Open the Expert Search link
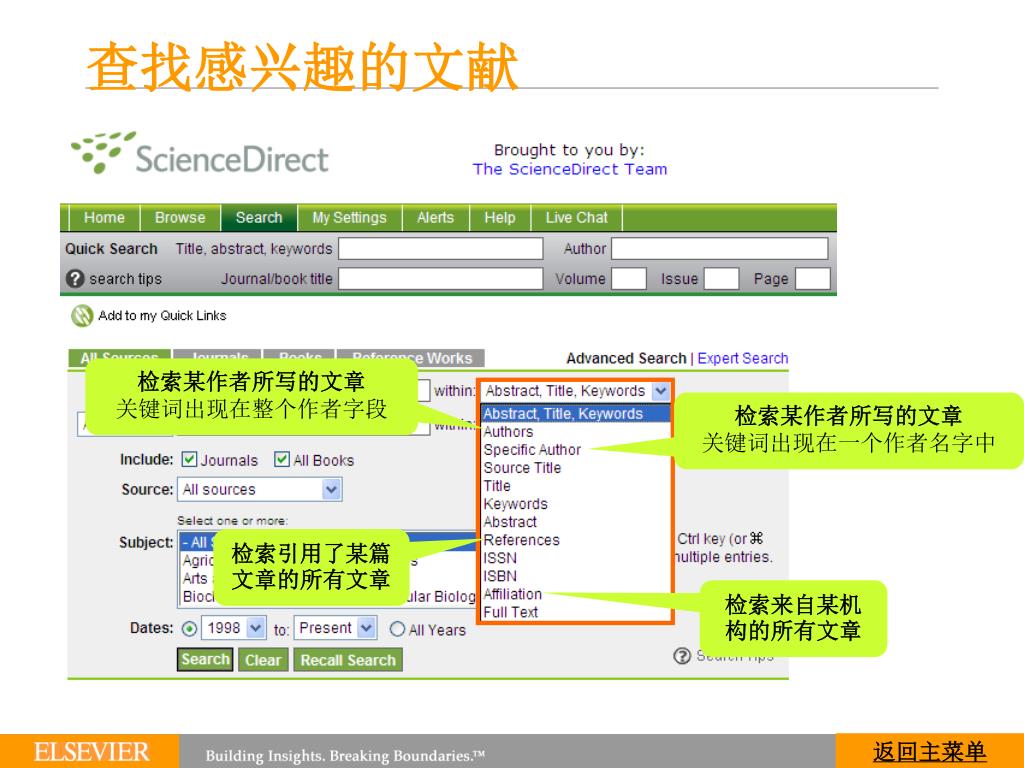 pyautogui.click(x=743, y=359)
